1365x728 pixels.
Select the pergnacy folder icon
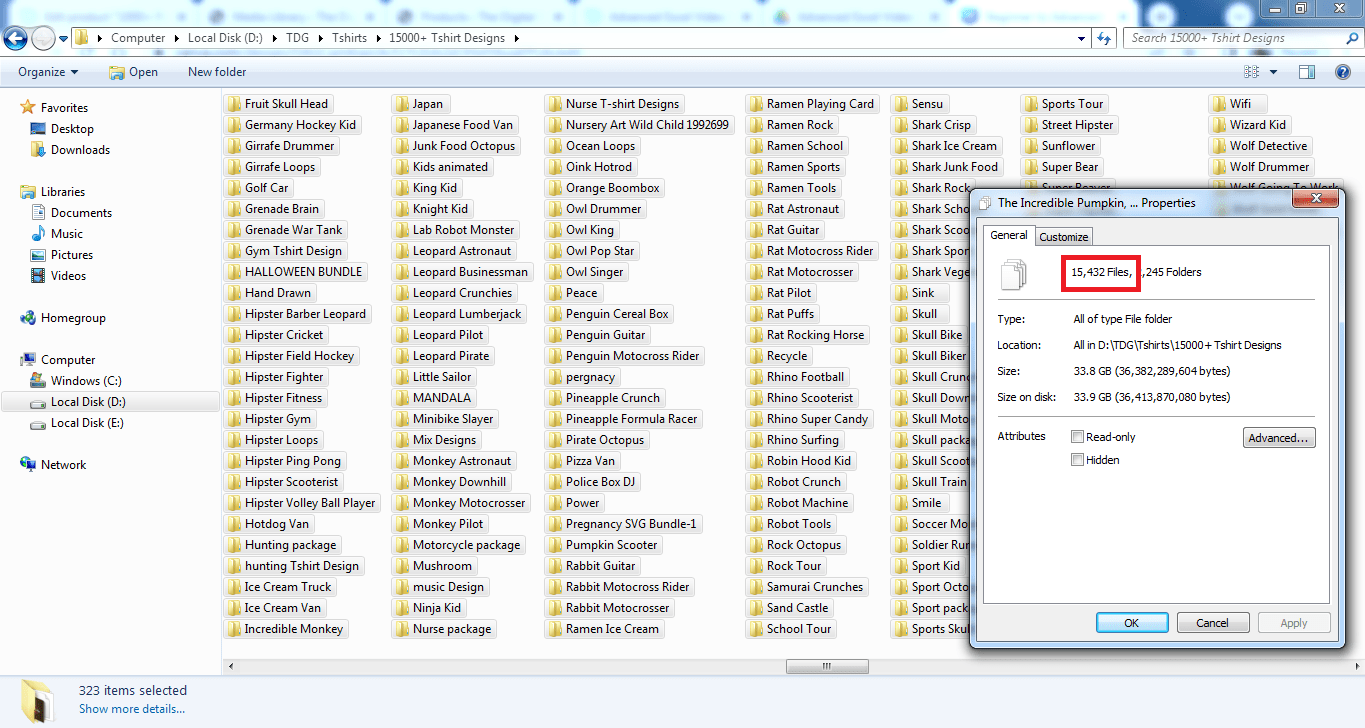pyautogui.click(x=554, y=377)
